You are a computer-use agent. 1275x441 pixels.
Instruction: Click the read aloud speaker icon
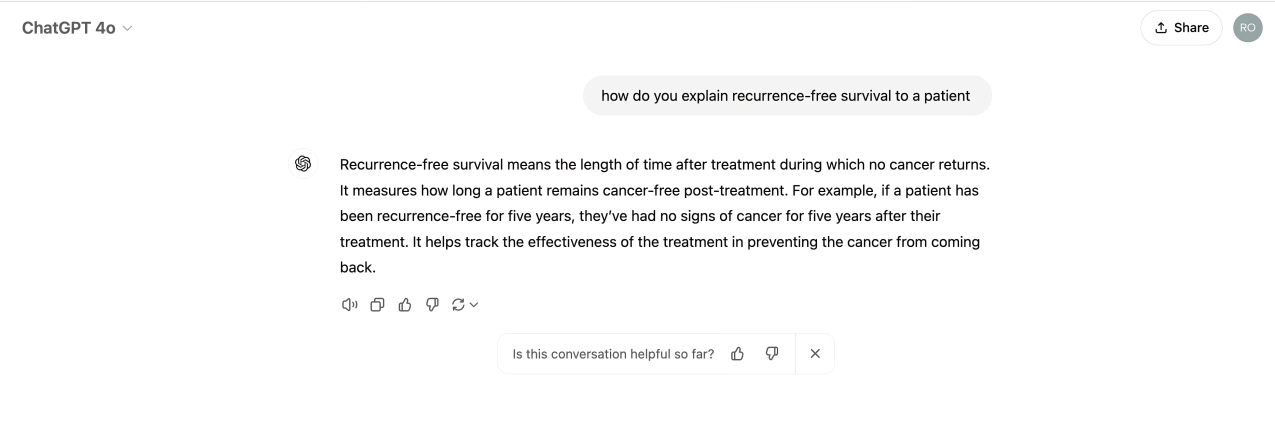[x=349, y=305]
